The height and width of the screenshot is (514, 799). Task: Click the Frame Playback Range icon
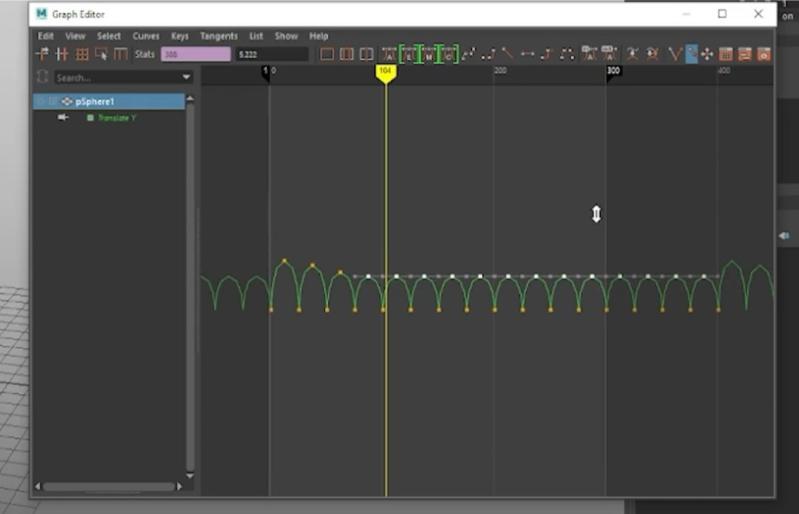coord(347,54)
